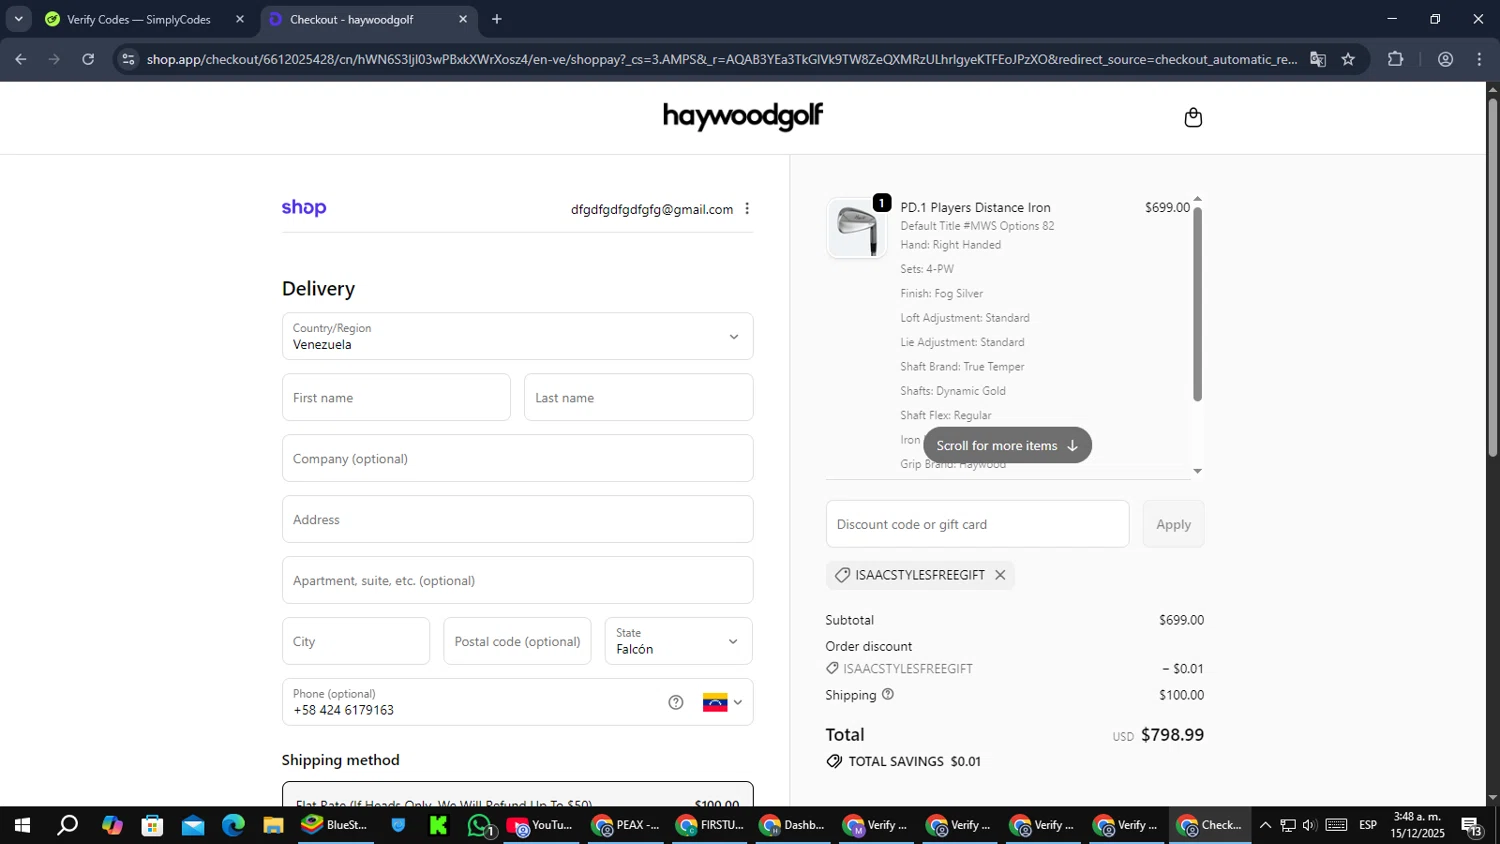Open Mail app from taskbar
Viewport: 1500px width, 844px height.
(x=193, y=825)
